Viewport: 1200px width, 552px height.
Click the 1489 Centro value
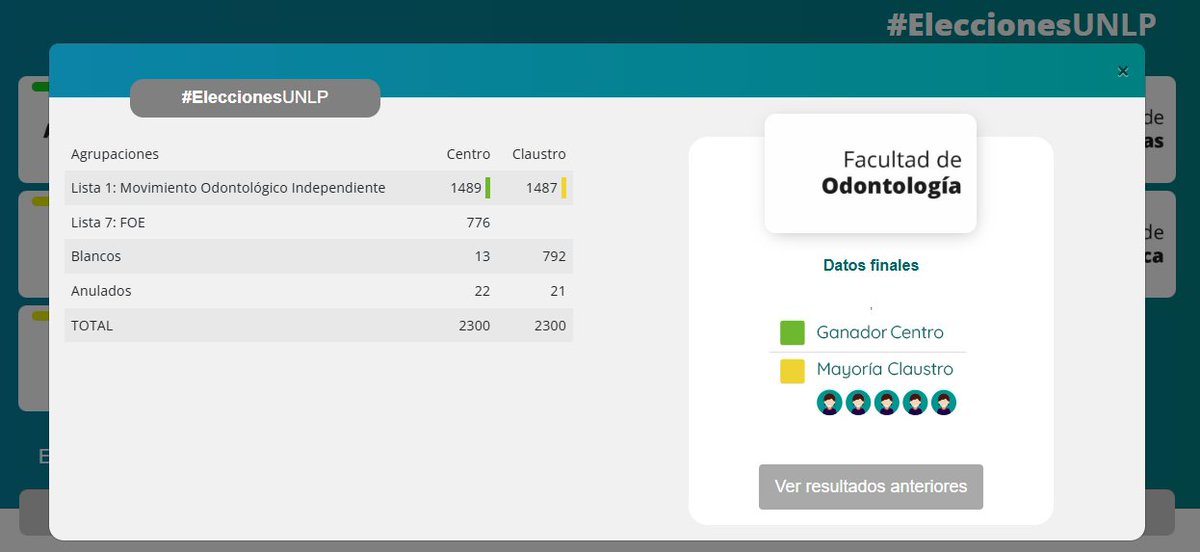pos(465,188)
